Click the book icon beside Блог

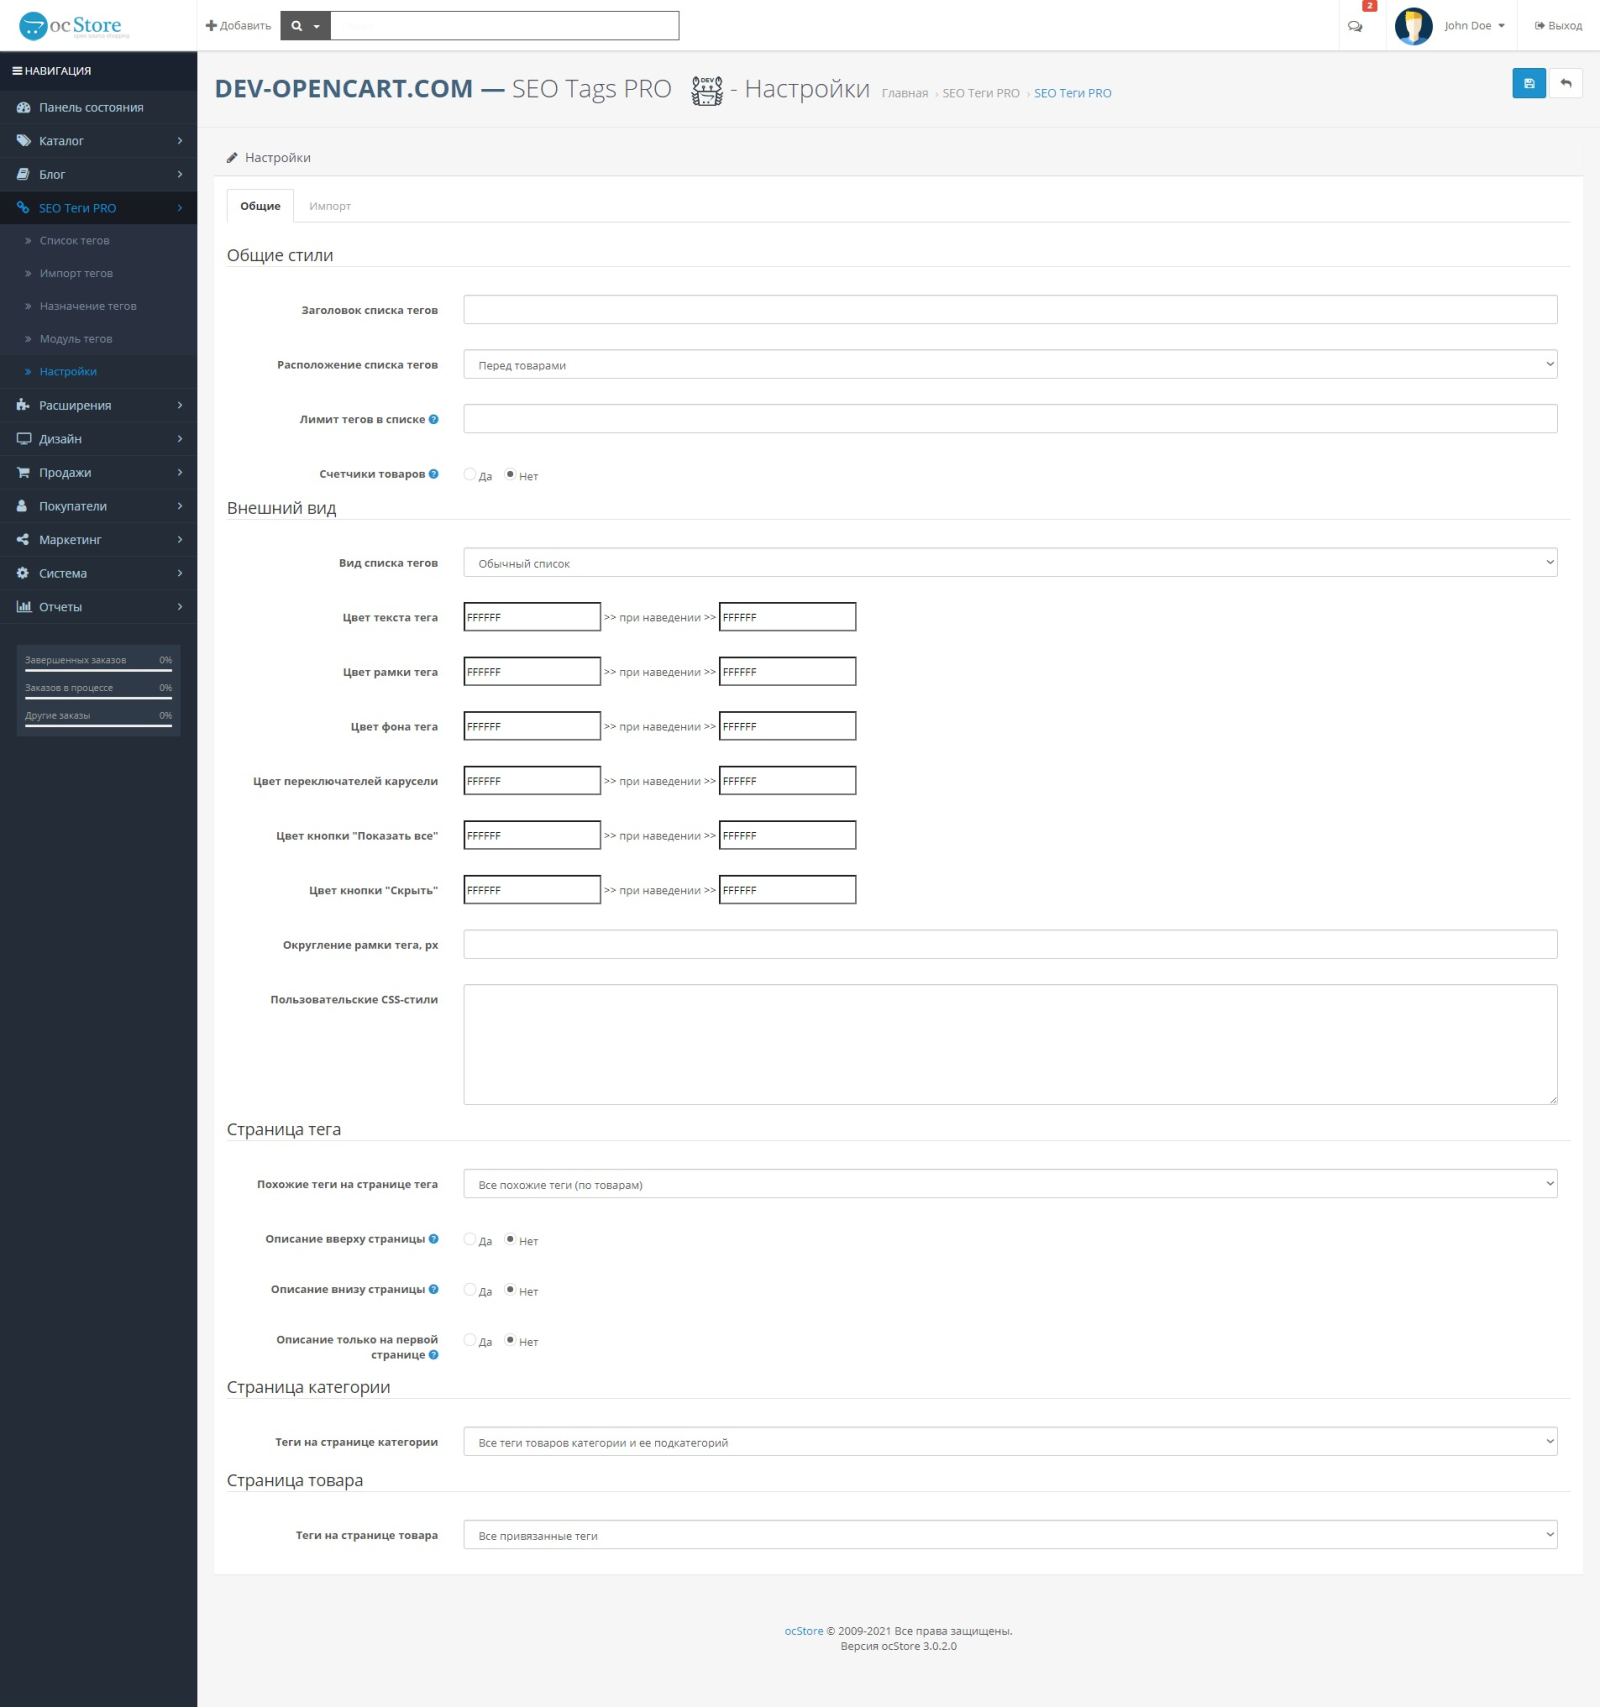[x=24, y=174]
